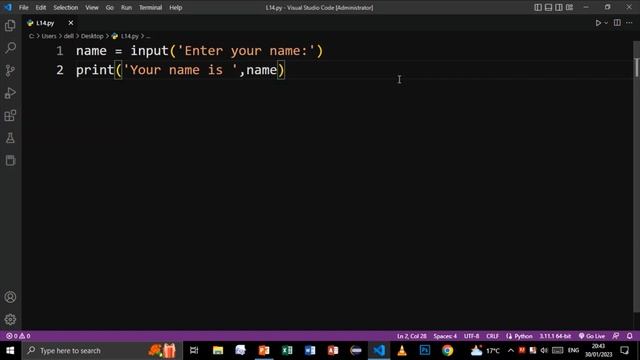Open the Run menu
Screen dimensions: 640x360
(x=126, y=7)
